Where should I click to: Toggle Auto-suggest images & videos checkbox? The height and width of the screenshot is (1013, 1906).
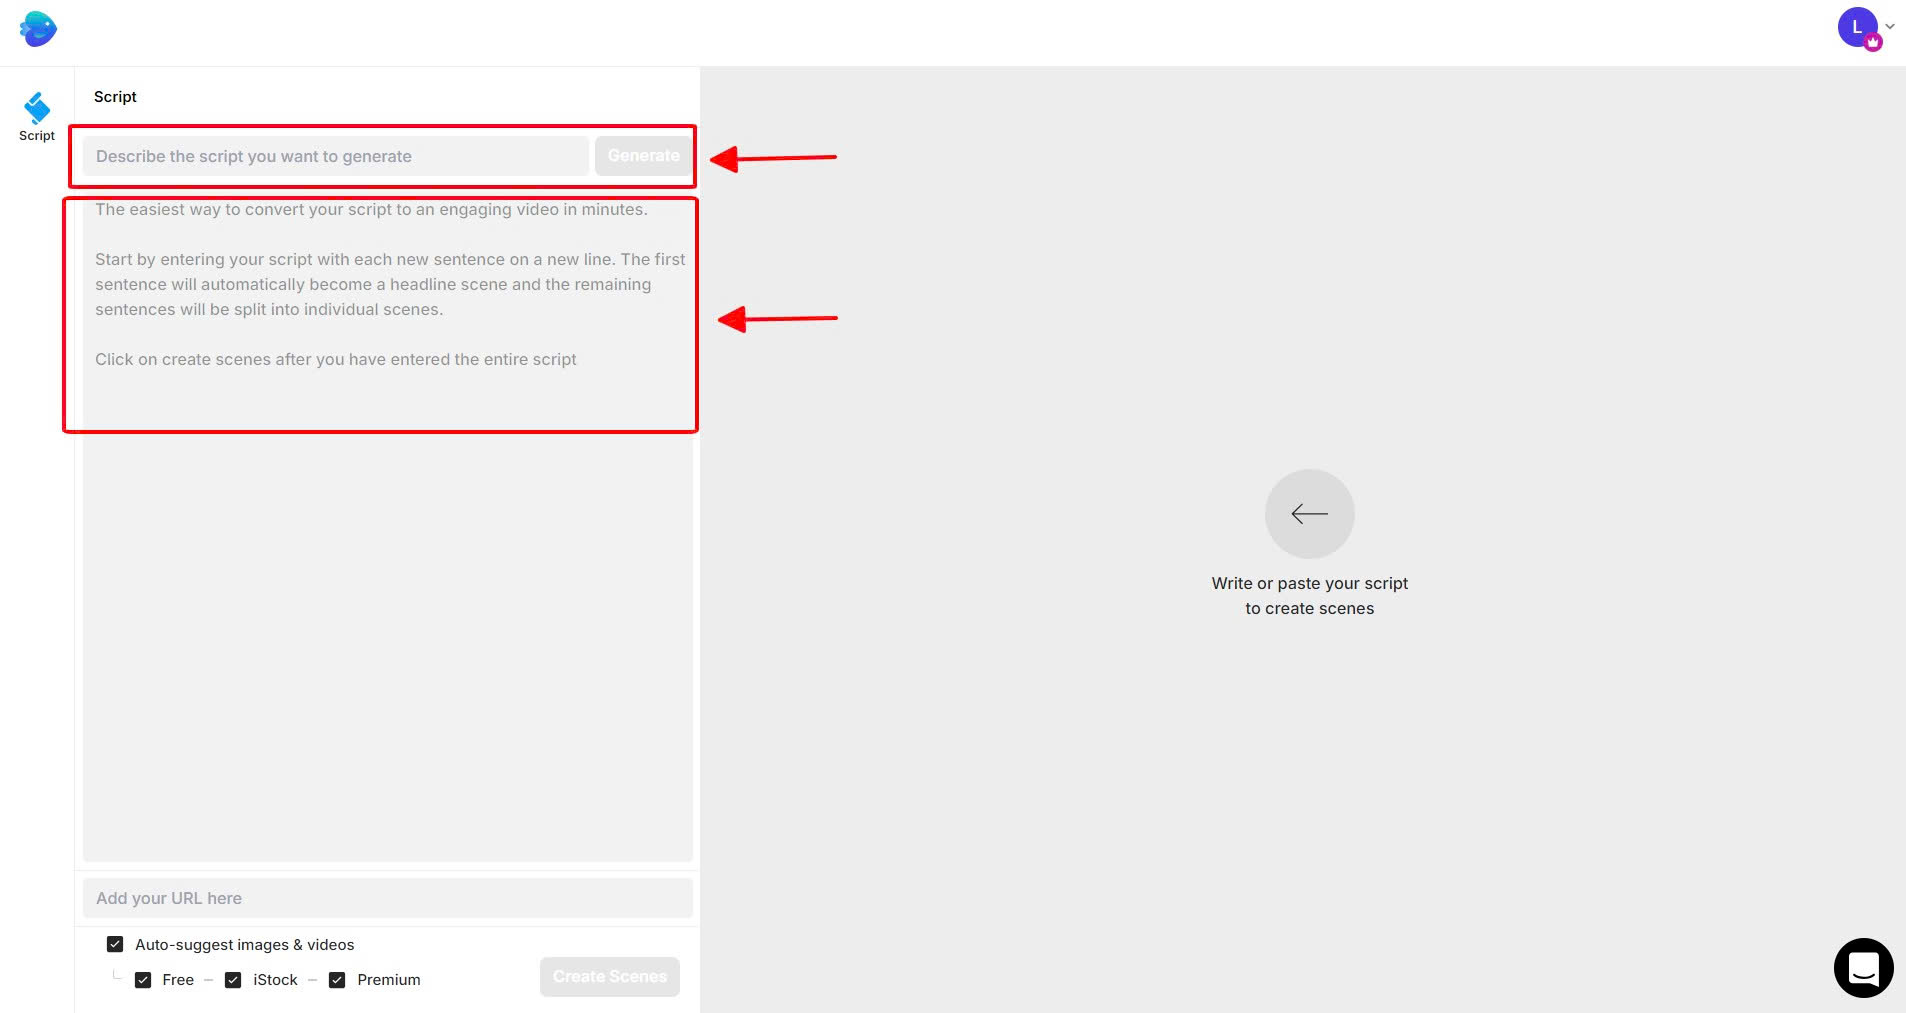coord(115,944)
